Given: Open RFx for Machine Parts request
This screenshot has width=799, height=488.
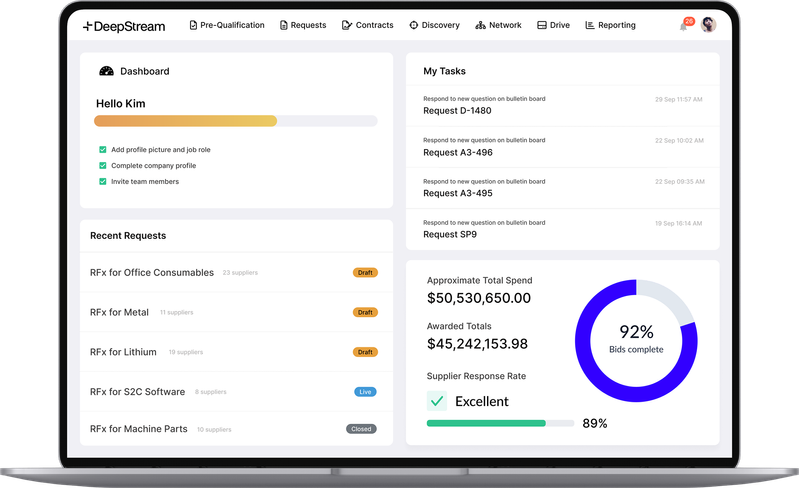Looking at the screenshot, I should 236,429.
